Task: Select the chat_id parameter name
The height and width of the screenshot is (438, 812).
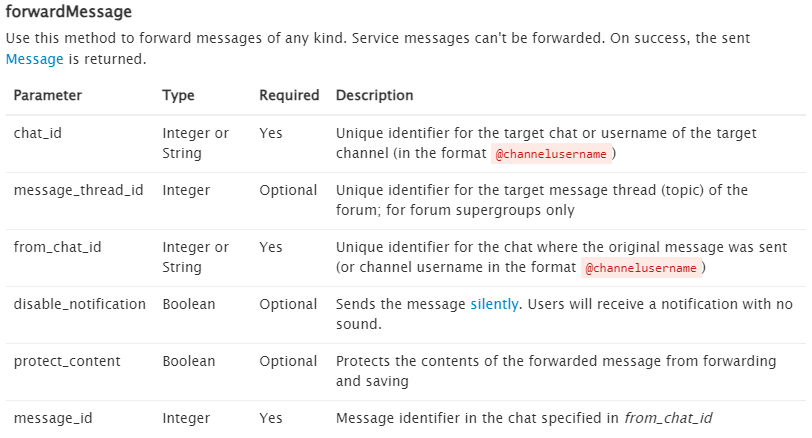Action: pos(37,133)
